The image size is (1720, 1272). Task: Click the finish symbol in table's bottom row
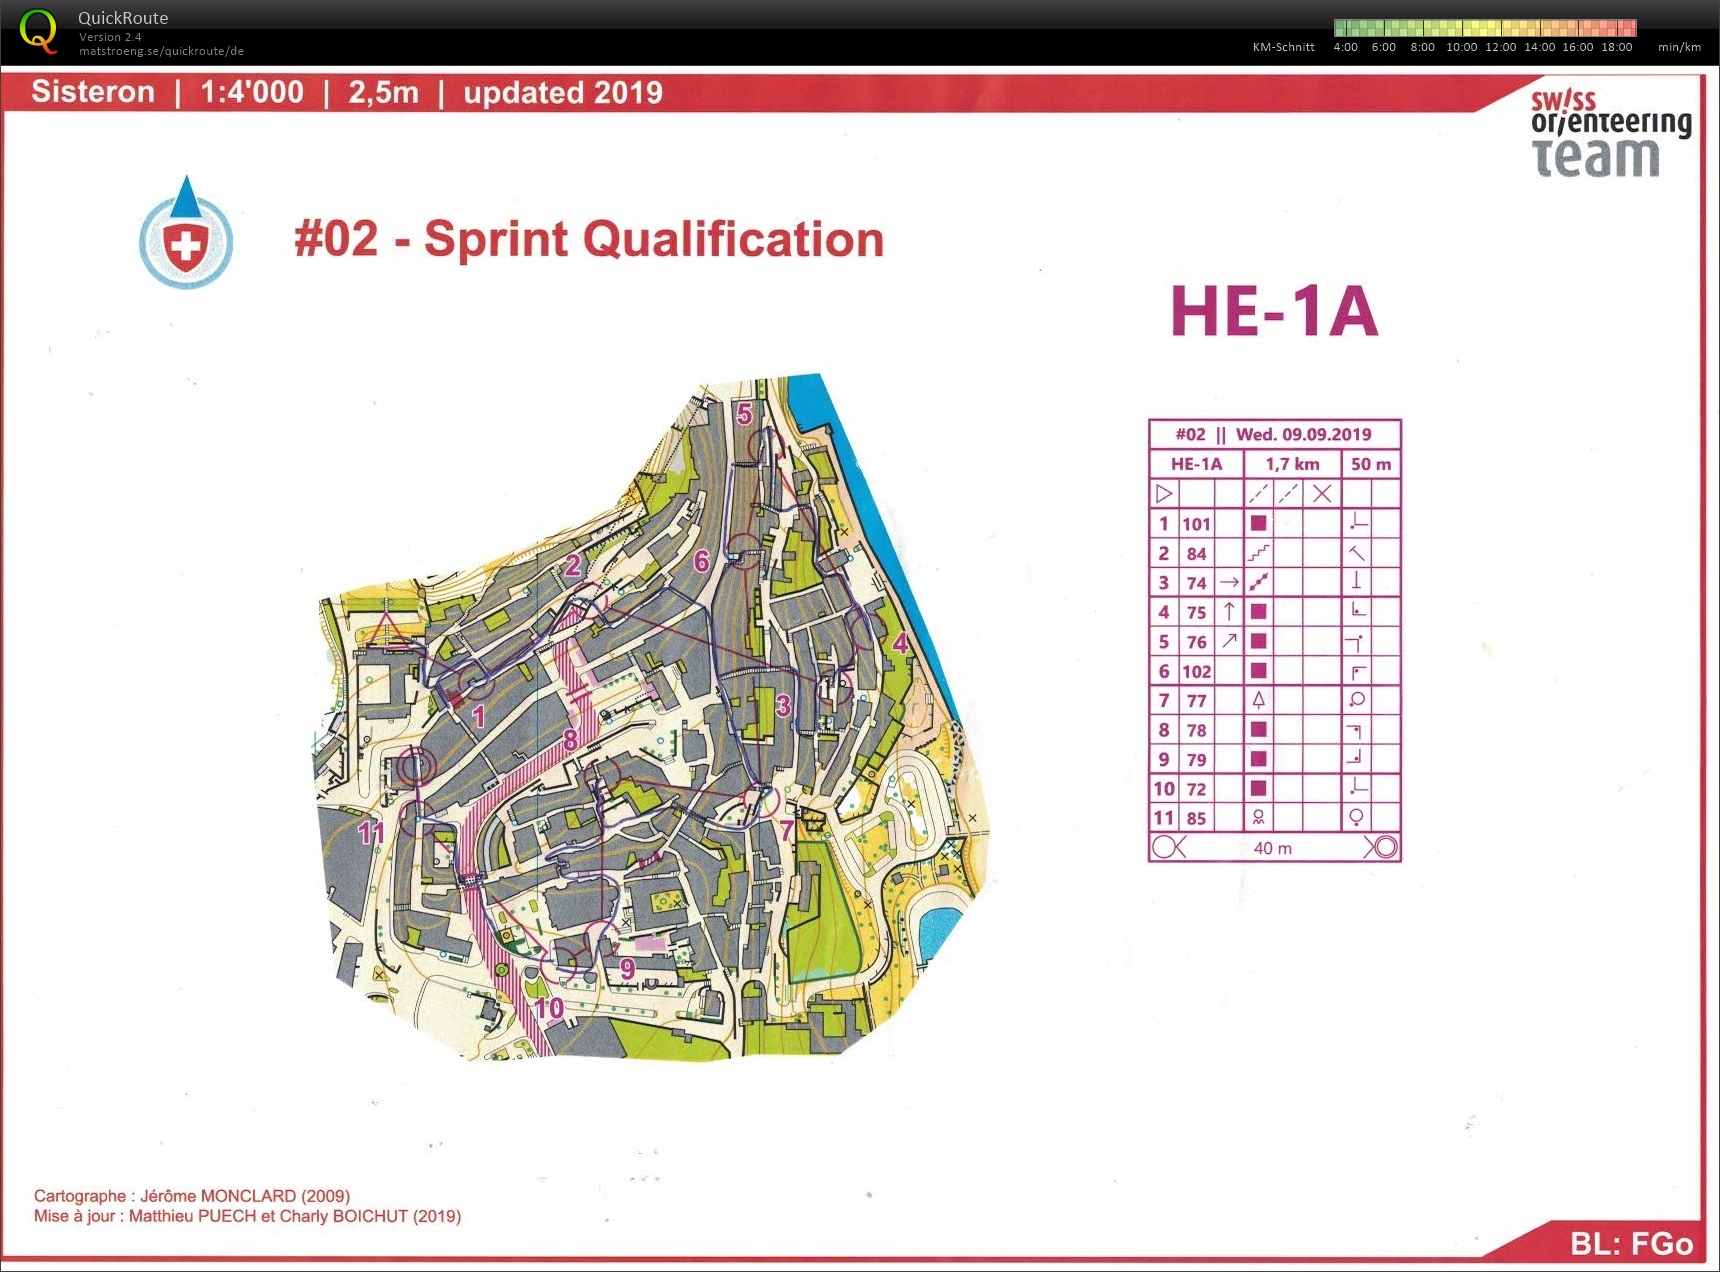1381,847
